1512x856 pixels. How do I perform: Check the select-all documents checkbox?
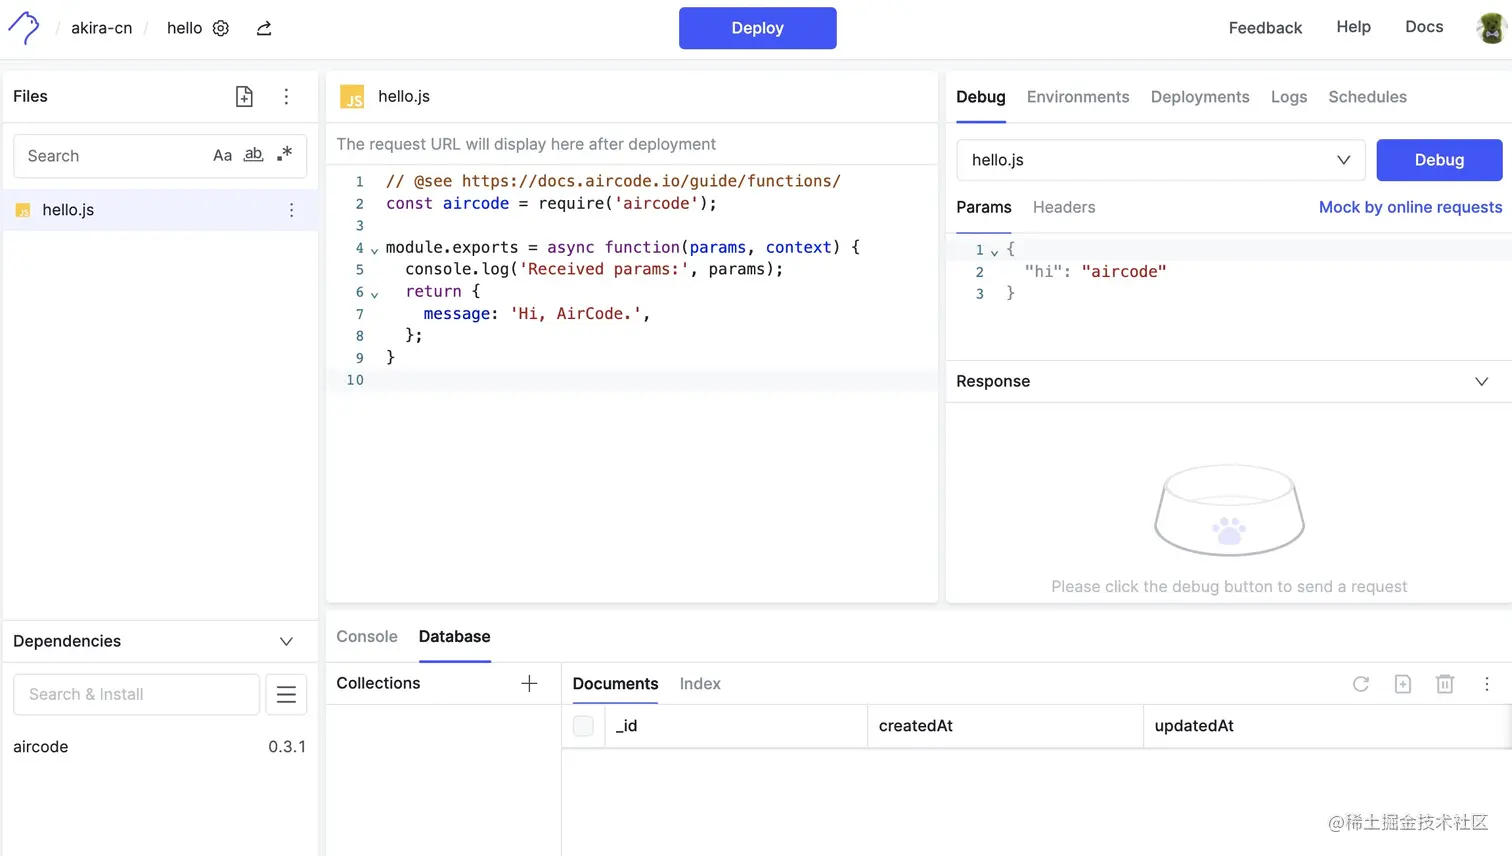point(583,726)
